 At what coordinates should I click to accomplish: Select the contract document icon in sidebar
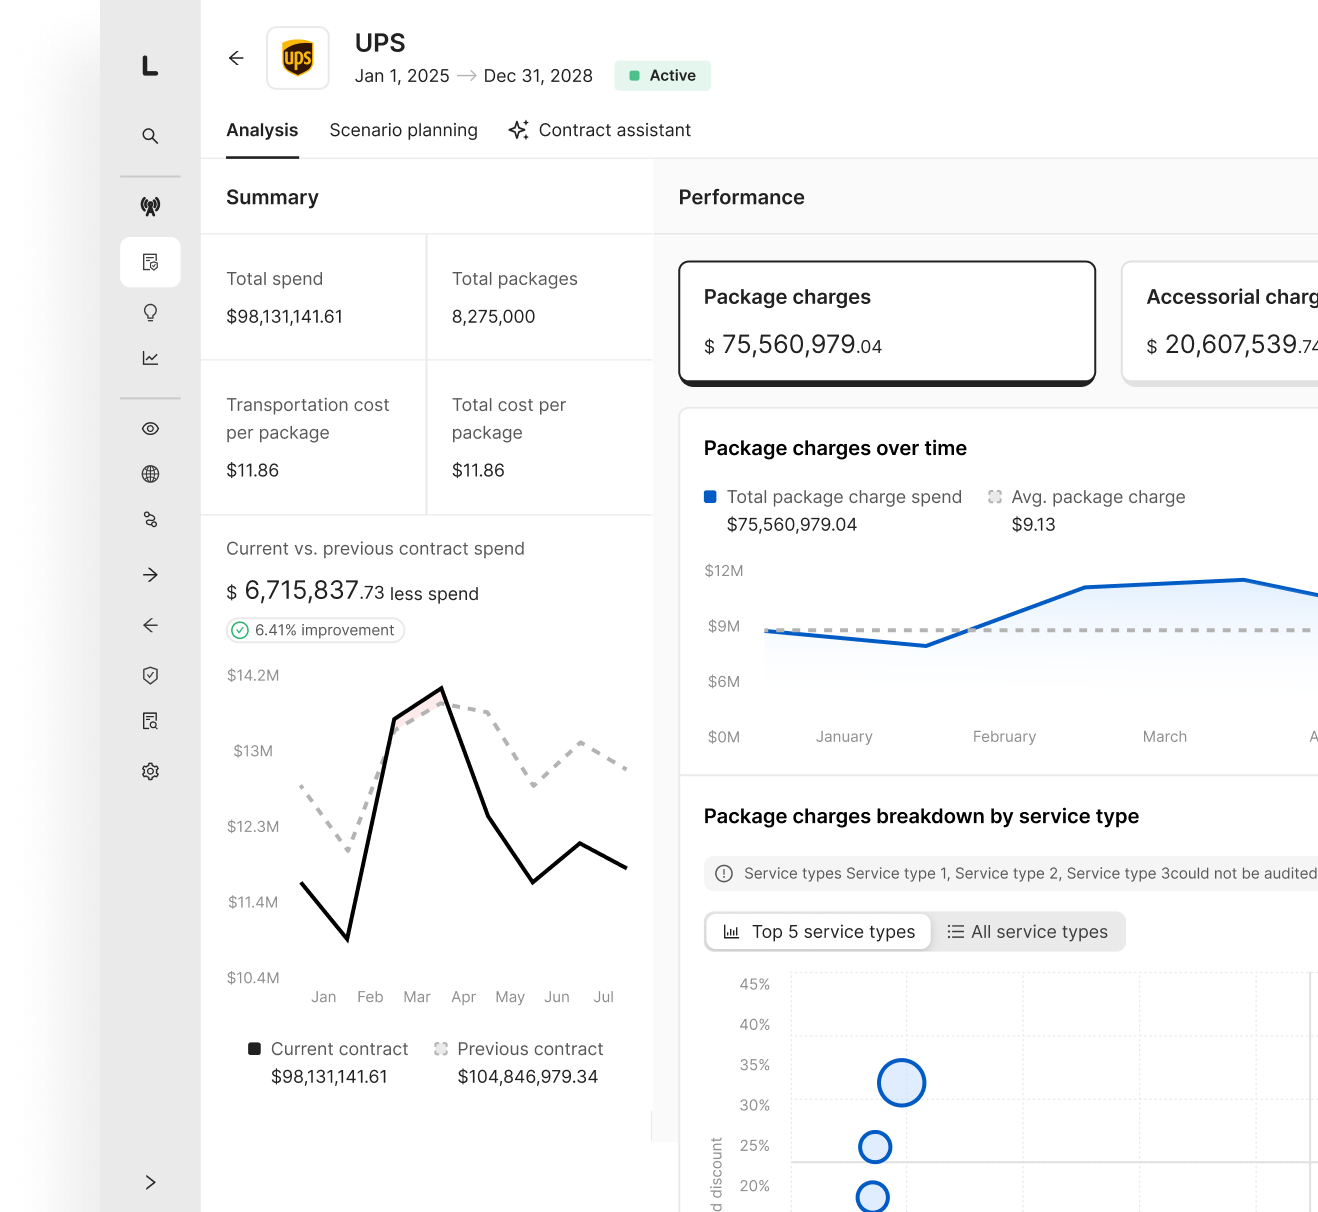pyautogui.click(x=150, y=262)
